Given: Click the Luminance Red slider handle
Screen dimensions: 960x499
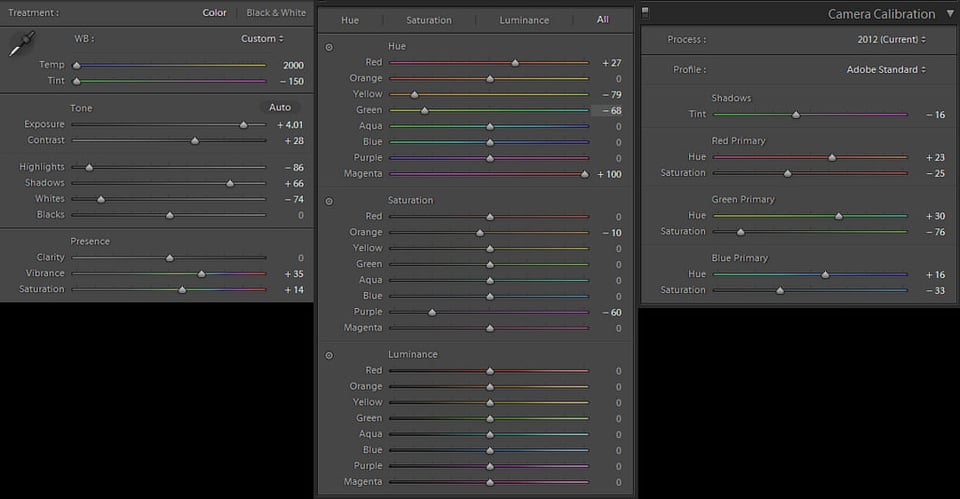Looking at the screenshot, I should 490,371.
